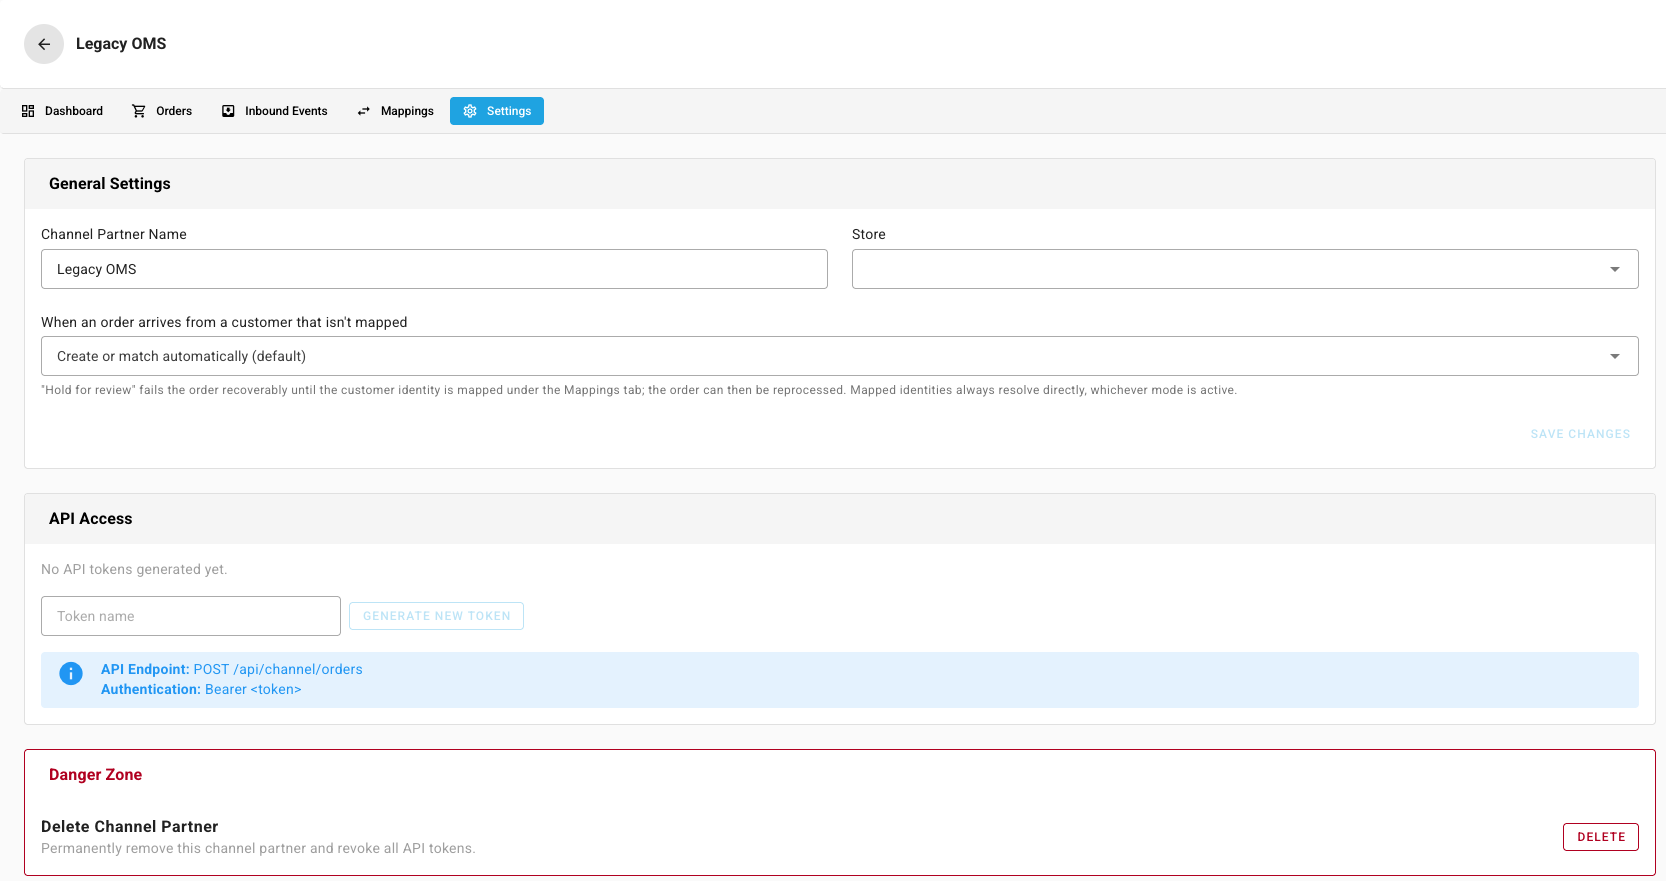Focus the Token name input field

click(191, 616)
